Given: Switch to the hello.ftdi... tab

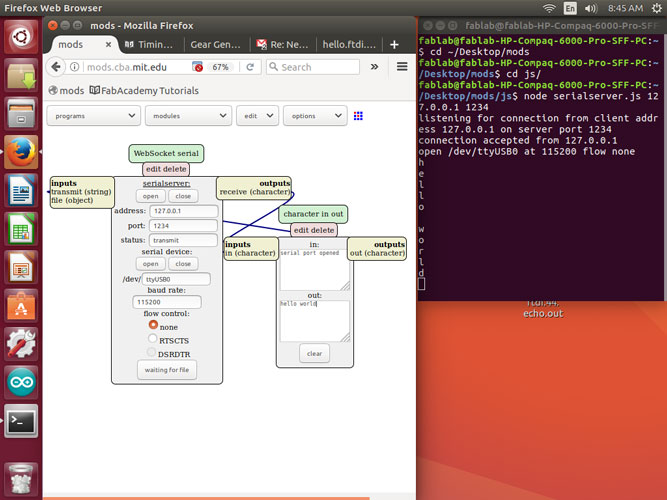Looking at the screenshot, I should 349,44.
